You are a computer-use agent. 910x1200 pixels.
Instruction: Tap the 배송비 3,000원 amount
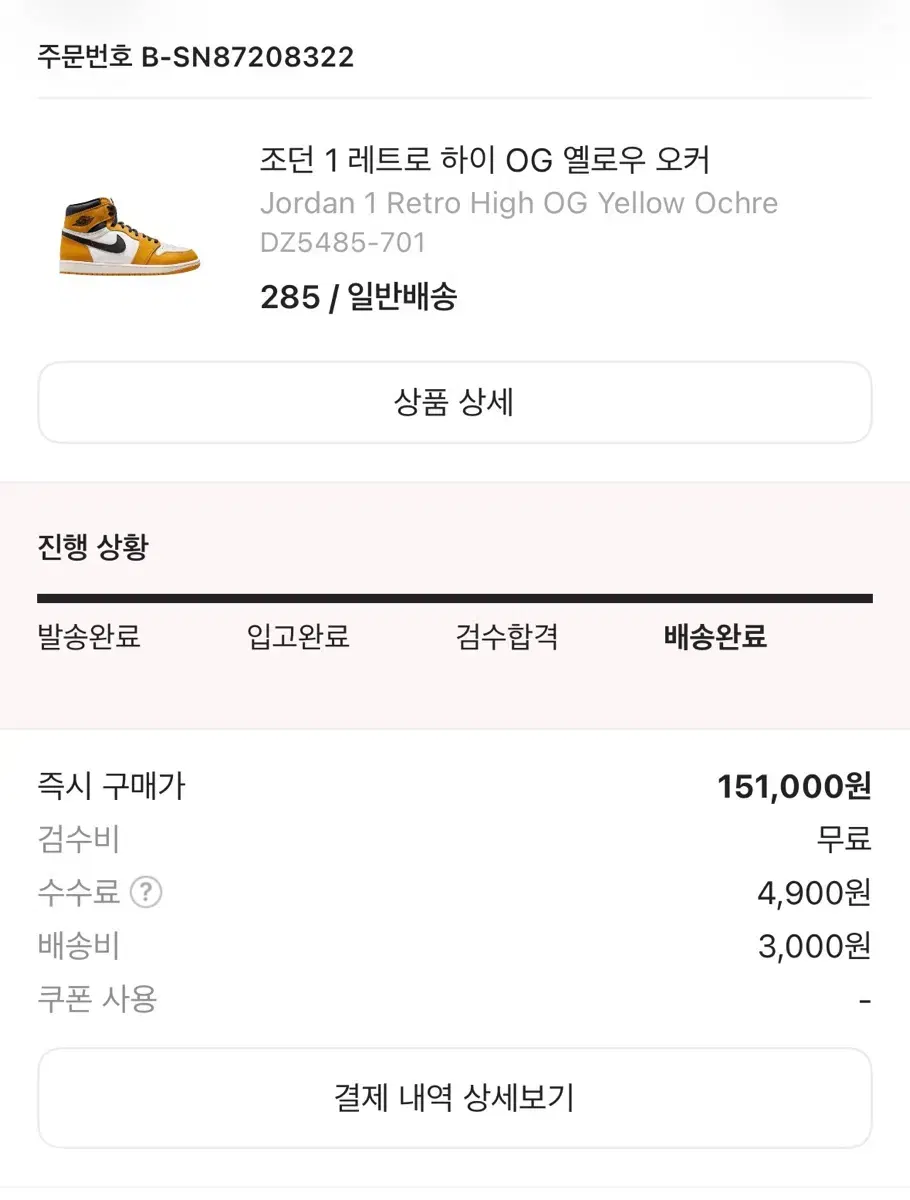pyautogui.click(x=814, y=945)
